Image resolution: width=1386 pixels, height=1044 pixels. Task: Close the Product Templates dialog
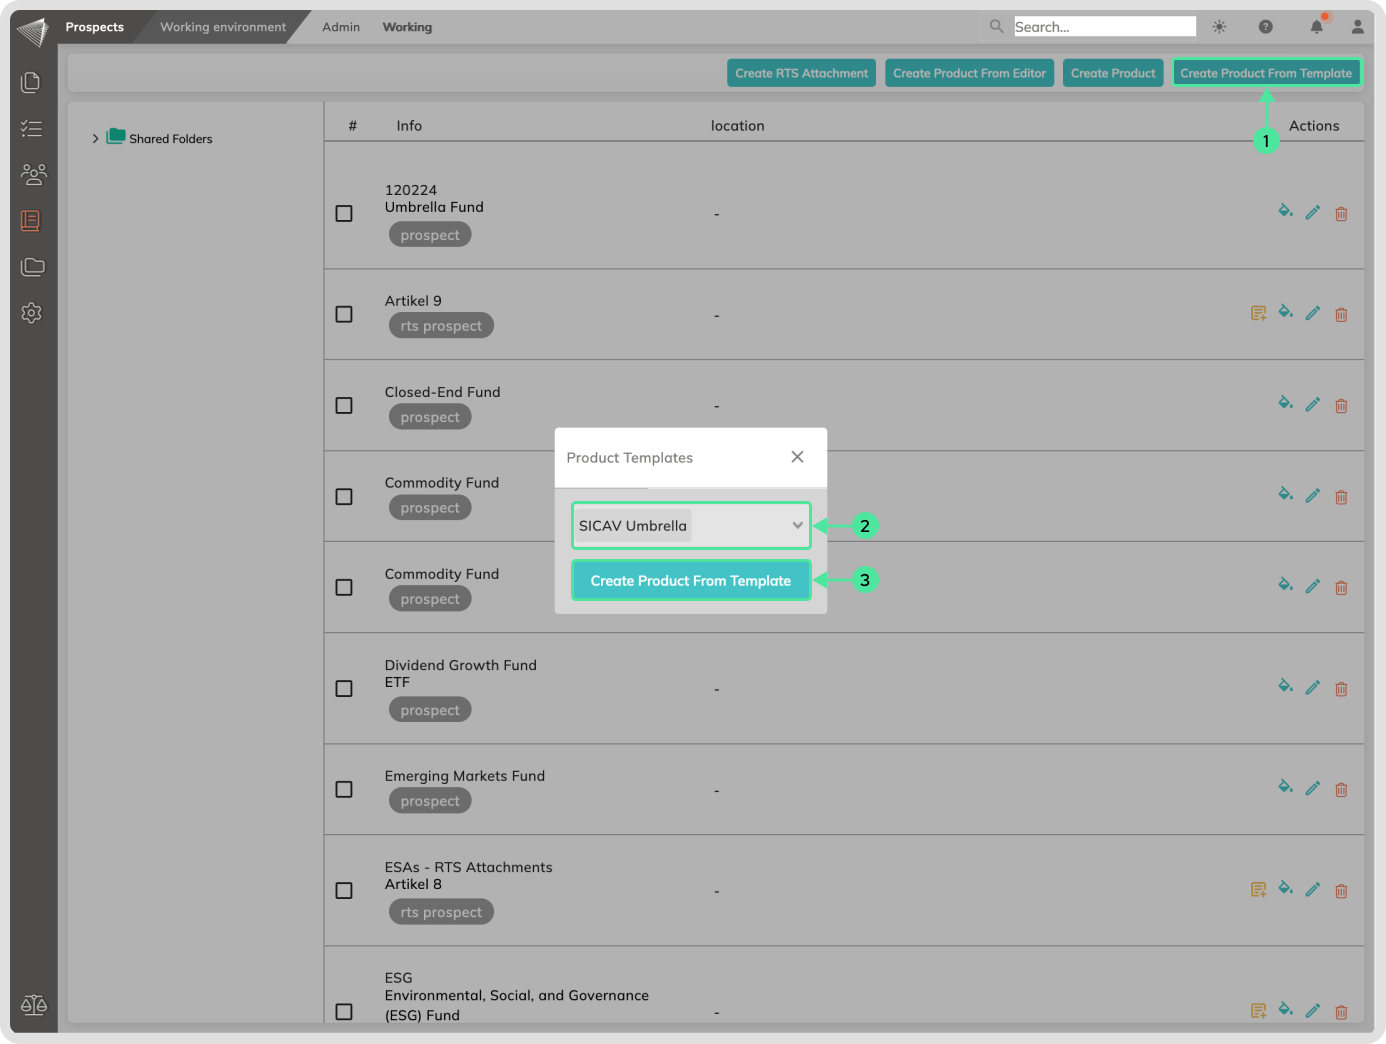click(x=797, y=457)
